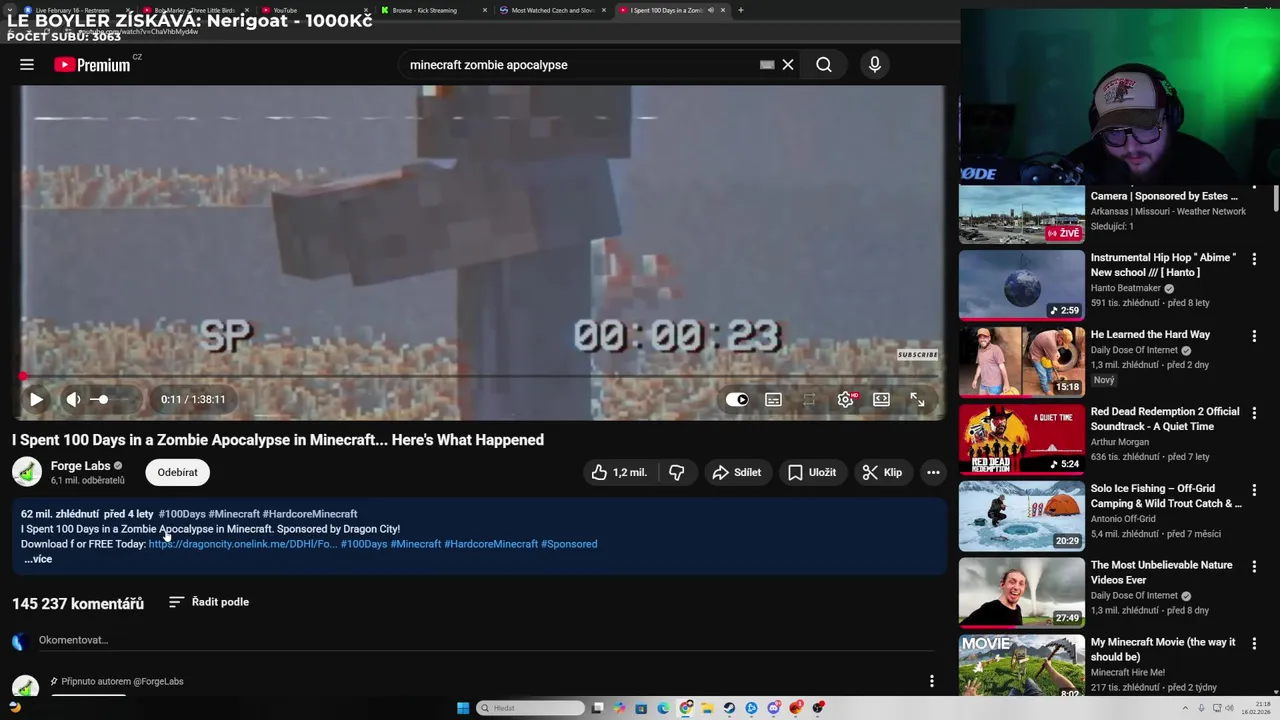Viewport: 1280px width, 720px height.
Task: Open options menu for the pinned comment
Action: pos(932,681)
